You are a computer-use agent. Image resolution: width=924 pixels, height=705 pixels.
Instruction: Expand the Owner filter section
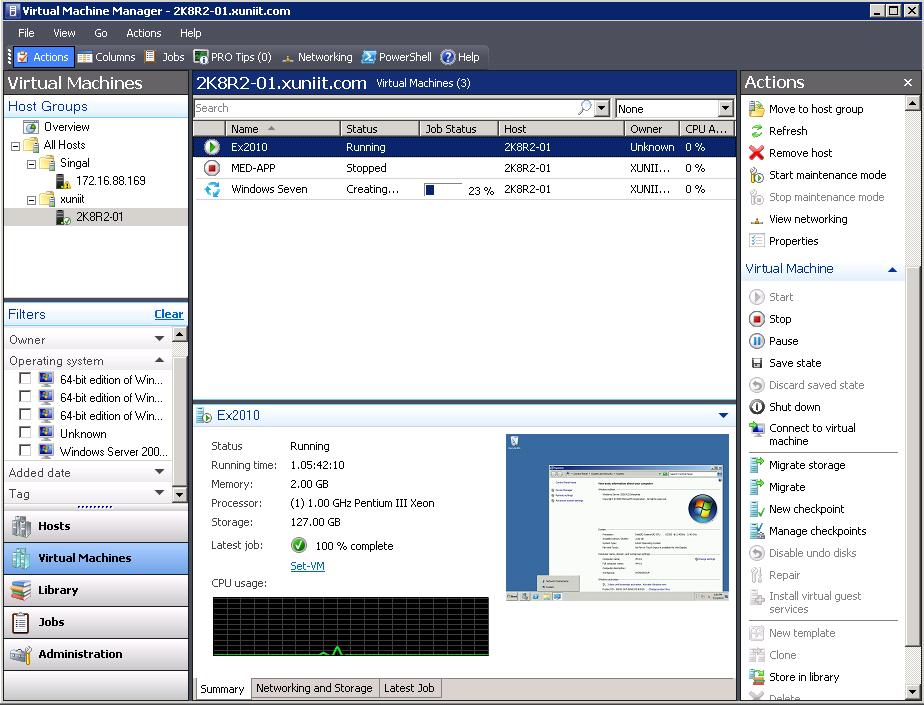tap(159, 339)
